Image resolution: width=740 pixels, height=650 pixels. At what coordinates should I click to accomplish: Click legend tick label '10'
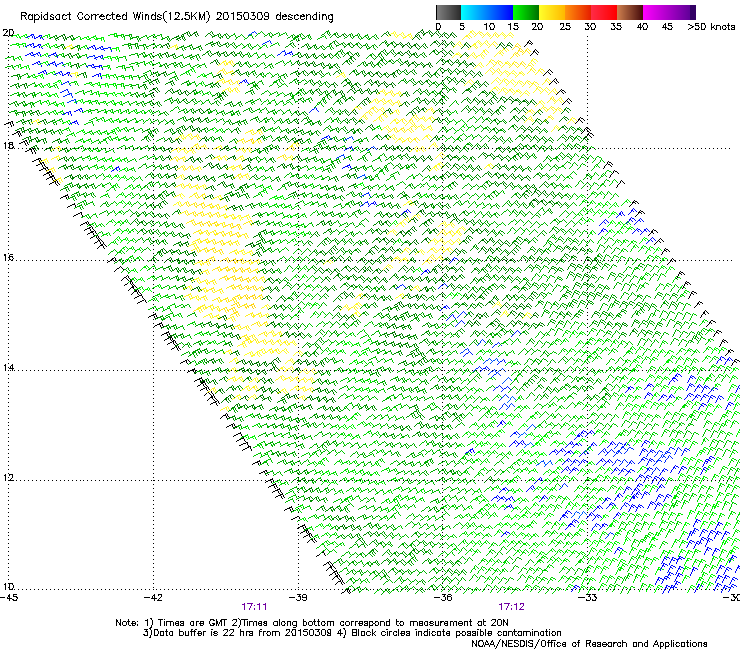(489, 27)
